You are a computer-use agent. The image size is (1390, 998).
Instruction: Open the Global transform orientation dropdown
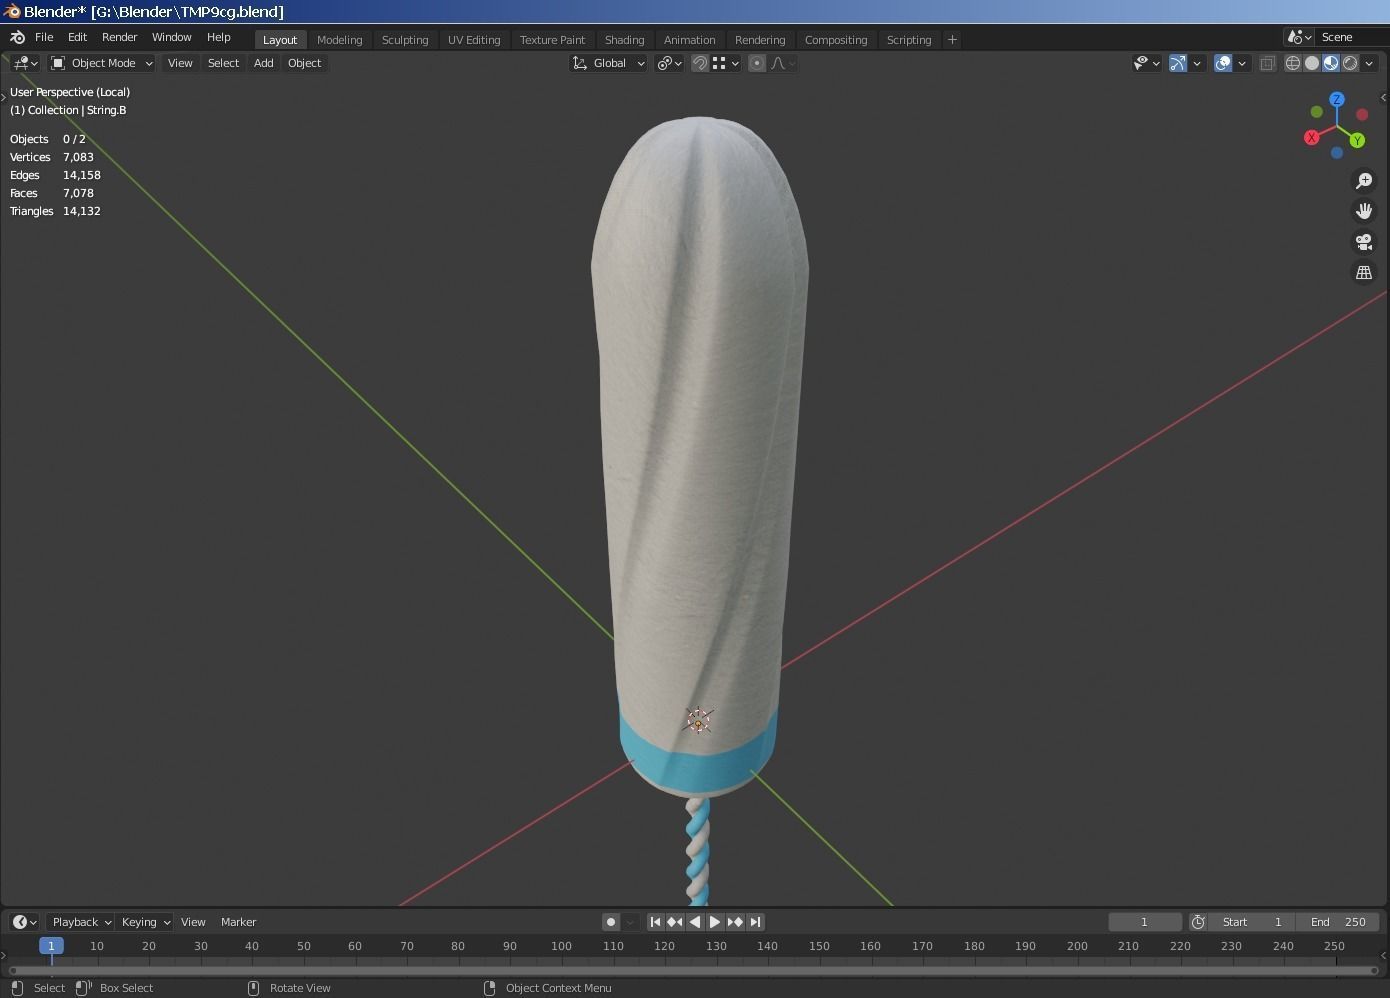[x=608, y=63]
